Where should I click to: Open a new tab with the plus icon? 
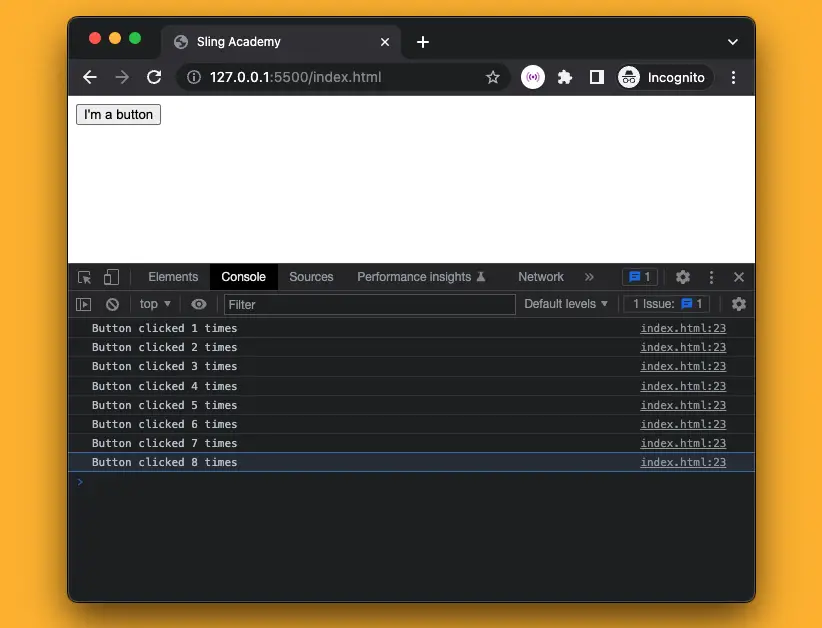coord(423,42)
